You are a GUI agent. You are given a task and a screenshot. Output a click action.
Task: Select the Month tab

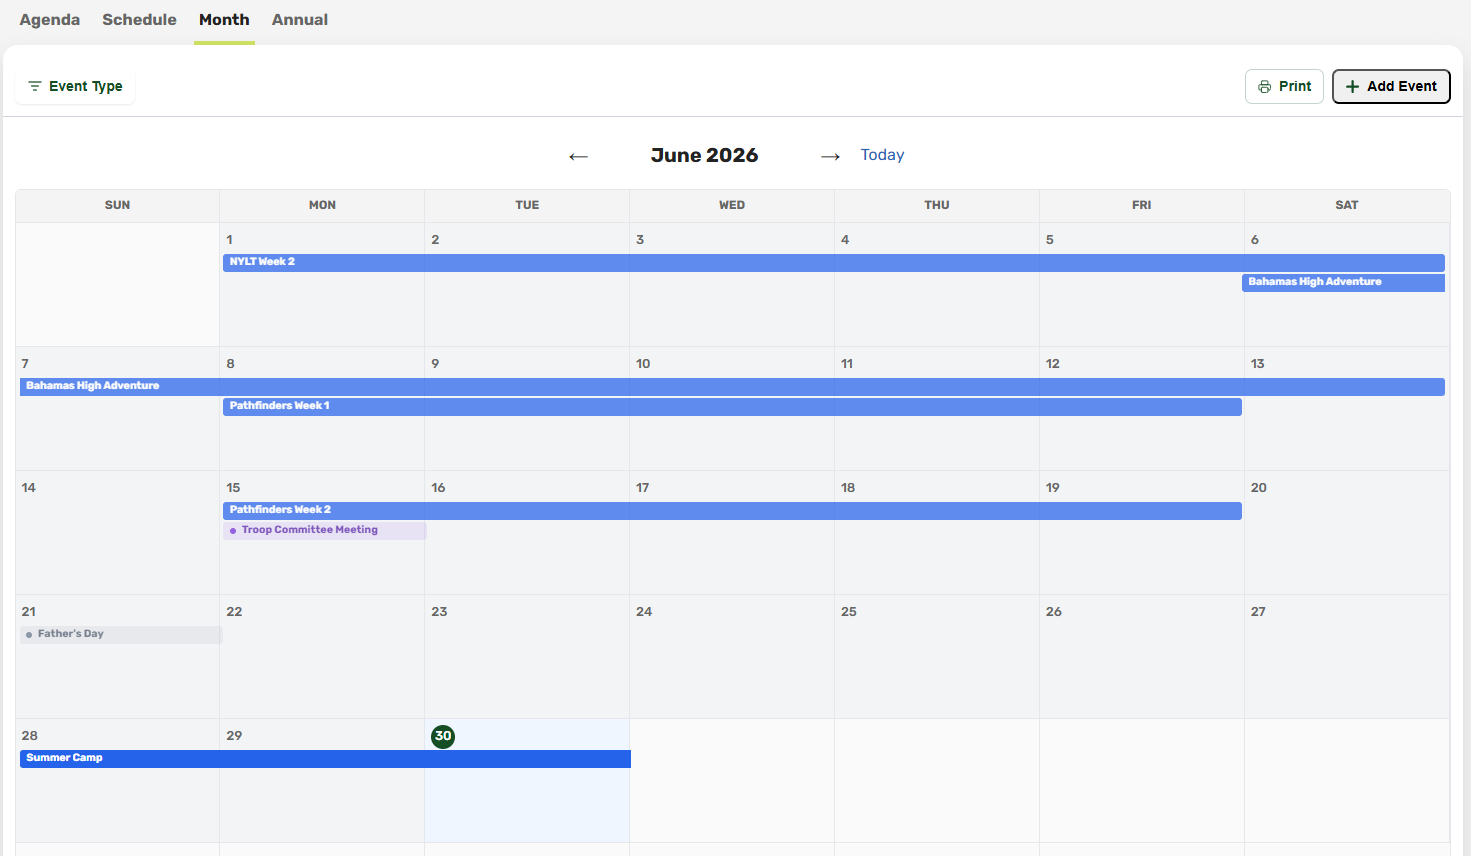coord(224,19)
